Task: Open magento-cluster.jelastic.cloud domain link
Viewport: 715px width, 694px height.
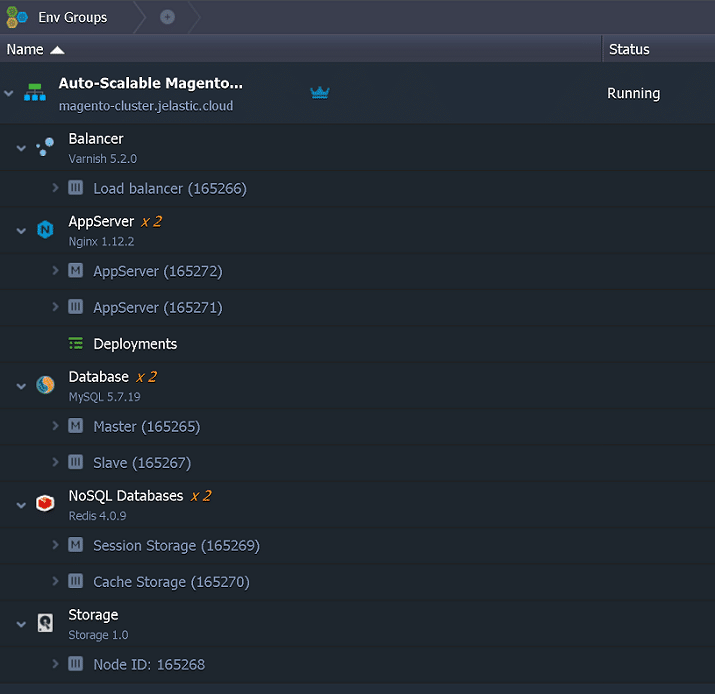Action: [x=146, y=105]
